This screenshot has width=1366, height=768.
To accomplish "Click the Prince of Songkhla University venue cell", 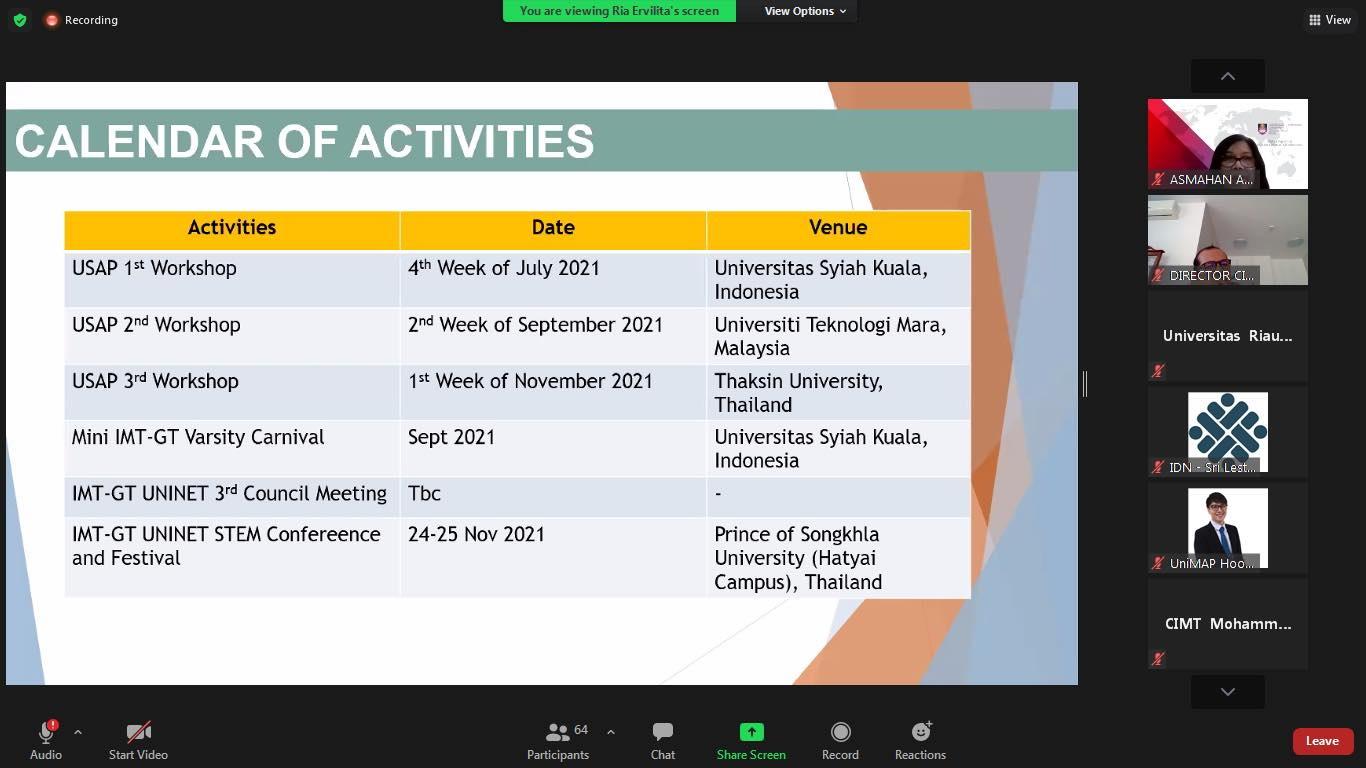I will click(x=838, y=557).
